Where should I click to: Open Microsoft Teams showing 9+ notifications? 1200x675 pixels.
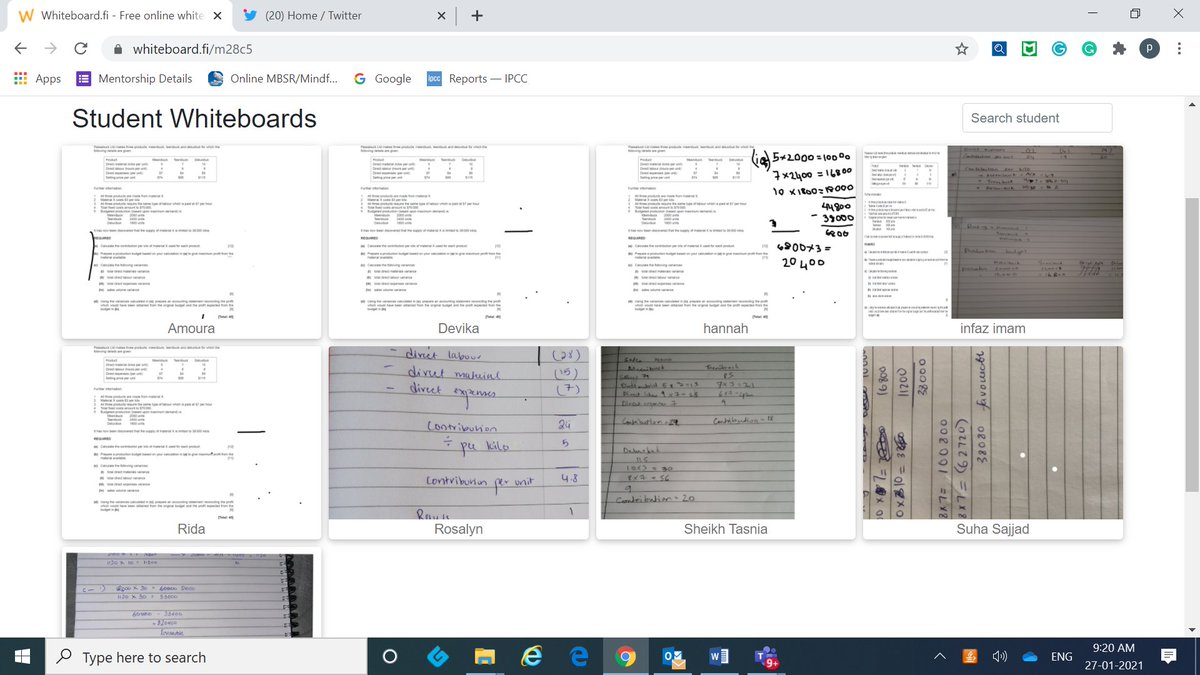765,657
